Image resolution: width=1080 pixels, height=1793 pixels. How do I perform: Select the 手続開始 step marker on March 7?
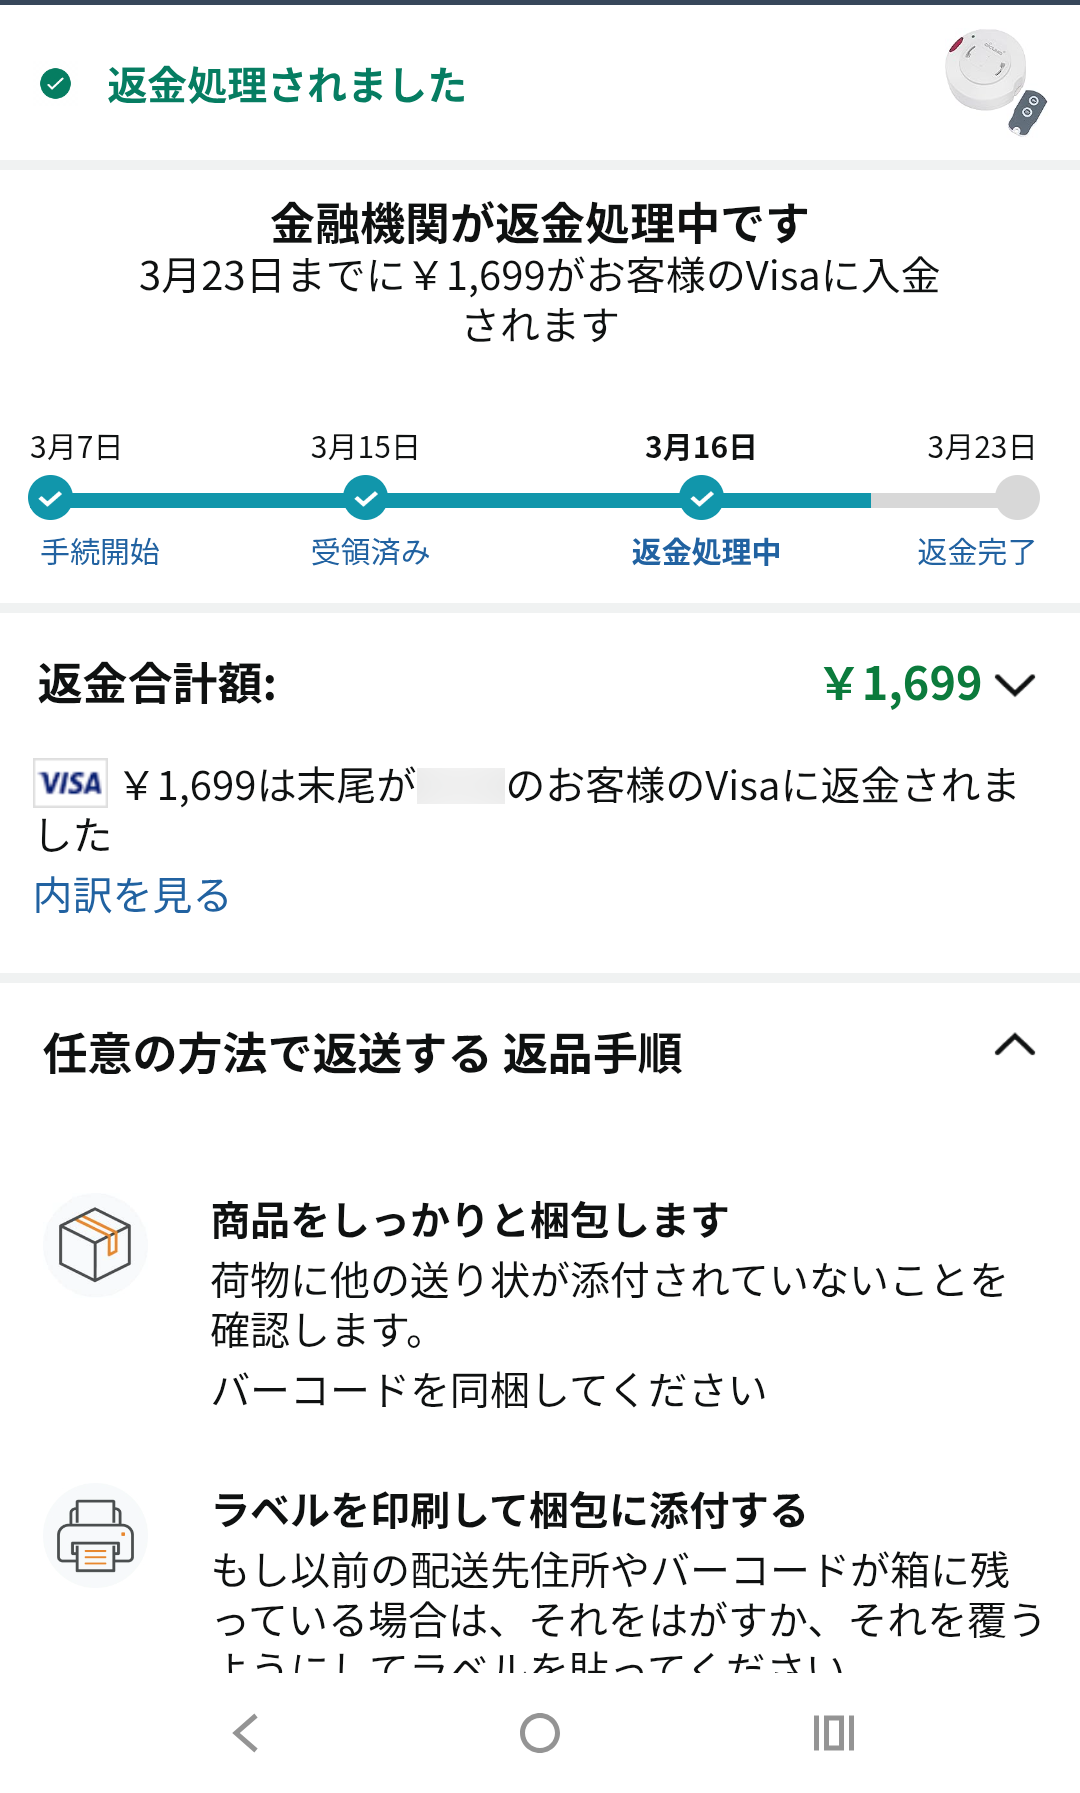pyautogui.click(x=50, y=498)
